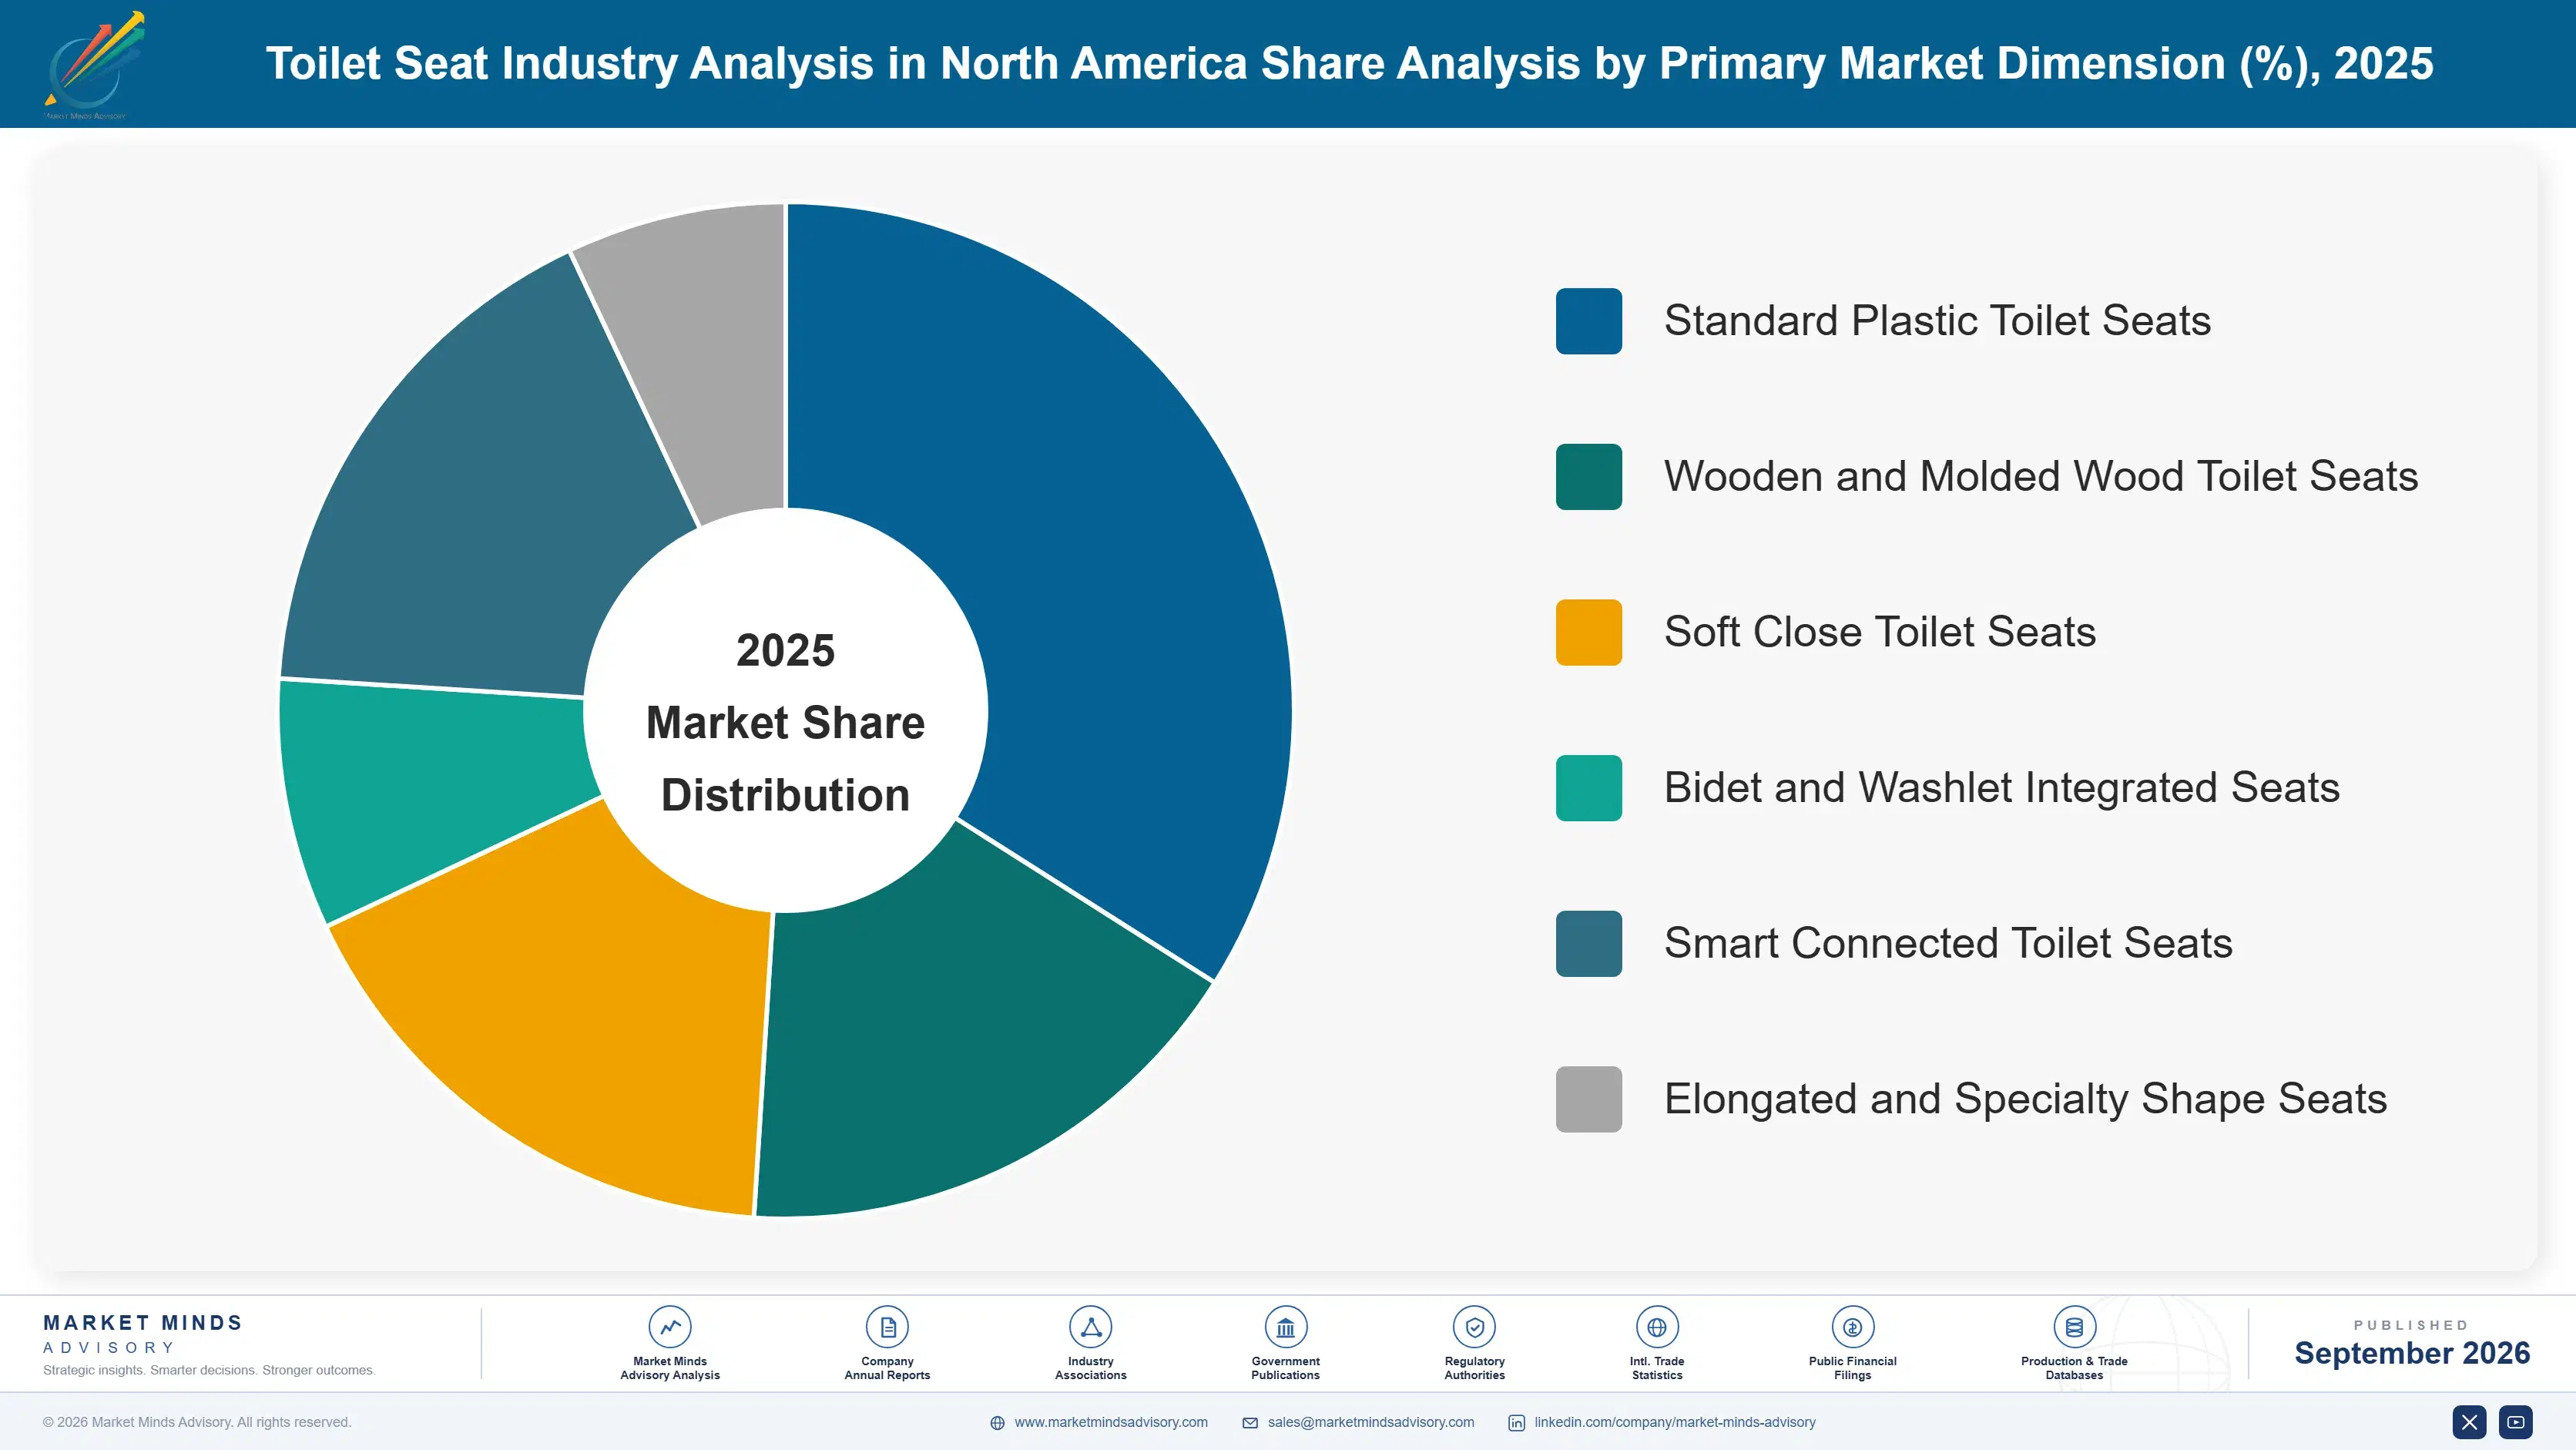Click the Standard Plastic Toilet Seats blue swatch
Image resolution: width=2576 pixels, height=1450 pixels.
tap(1588, 321)
